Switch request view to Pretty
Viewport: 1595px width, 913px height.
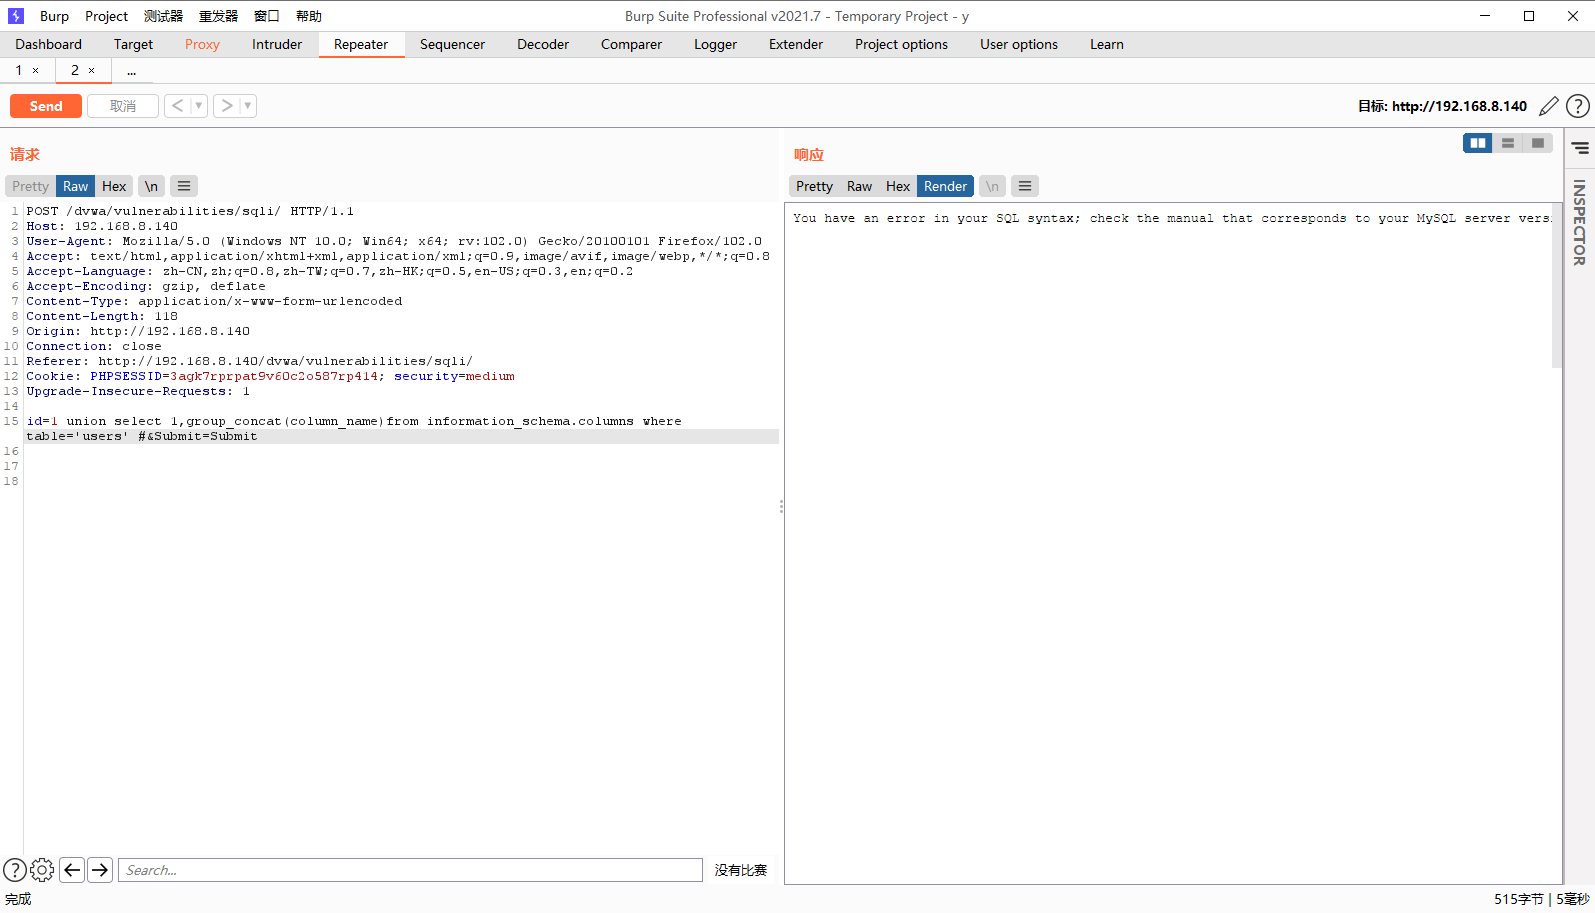click(x=31, y=186)
